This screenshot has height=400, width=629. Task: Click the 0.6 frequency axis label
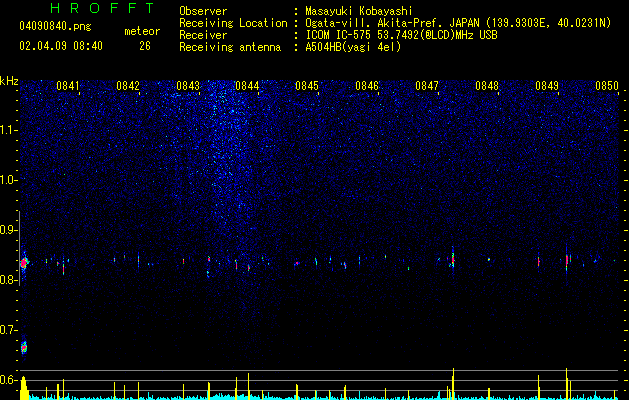coord(9,380)
